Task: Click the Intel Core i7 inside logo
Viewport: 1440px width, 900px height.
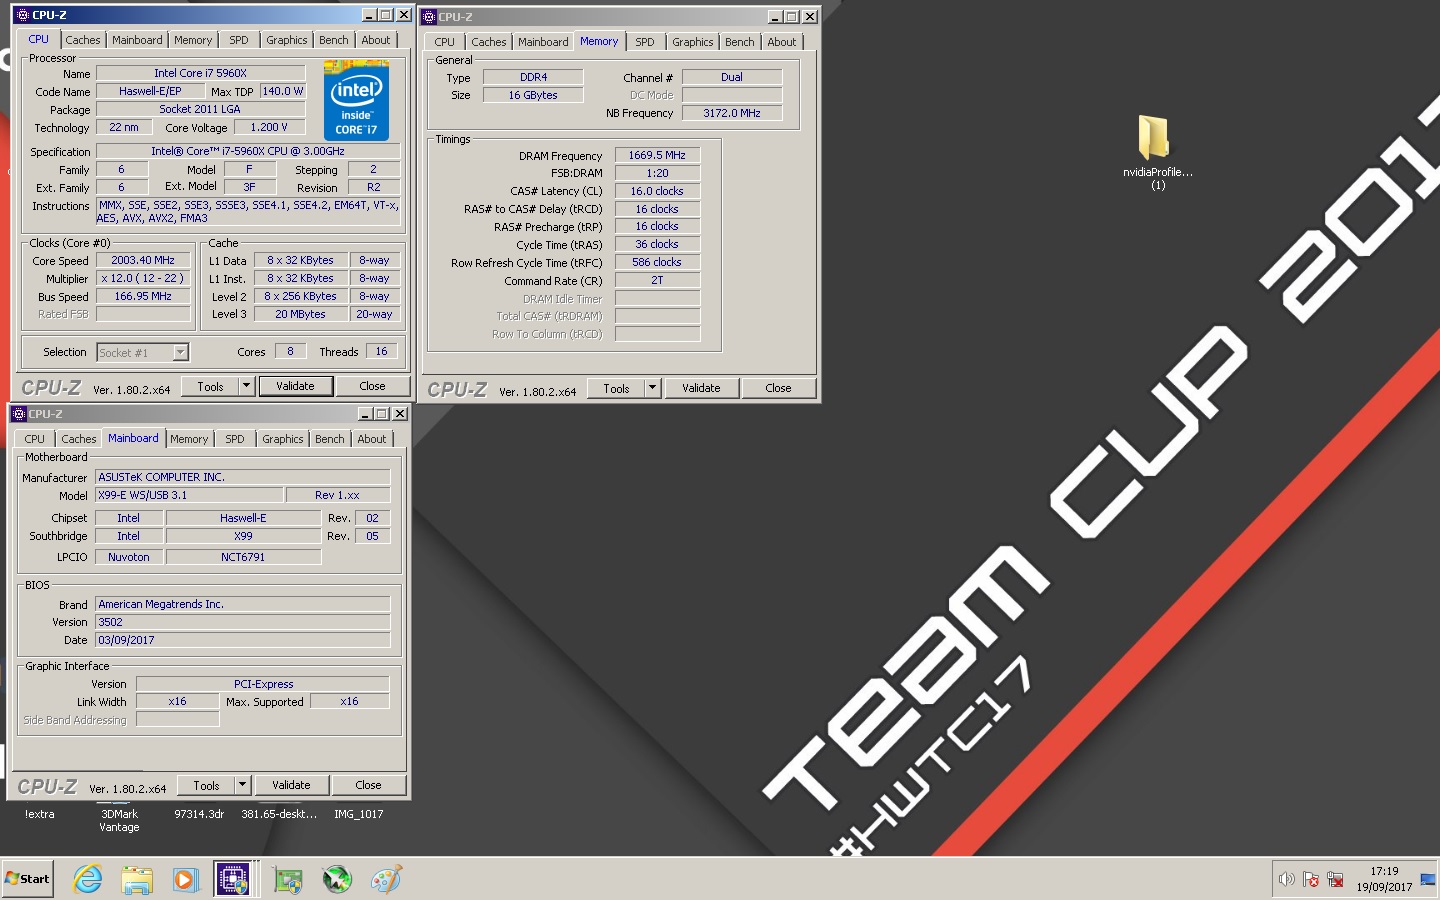Action: 356,101
